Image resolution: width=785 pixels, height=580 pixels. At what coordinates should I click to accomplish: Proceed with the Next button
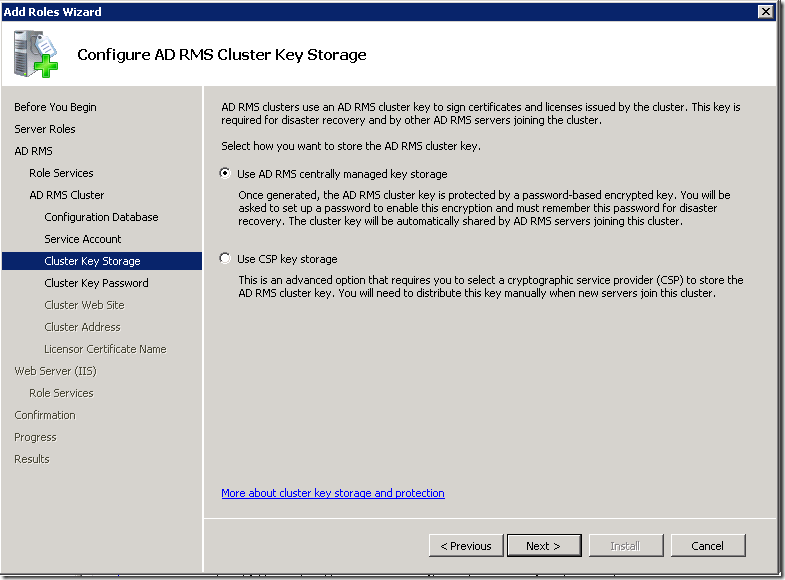pyautogui.click(x=544, y=545)
